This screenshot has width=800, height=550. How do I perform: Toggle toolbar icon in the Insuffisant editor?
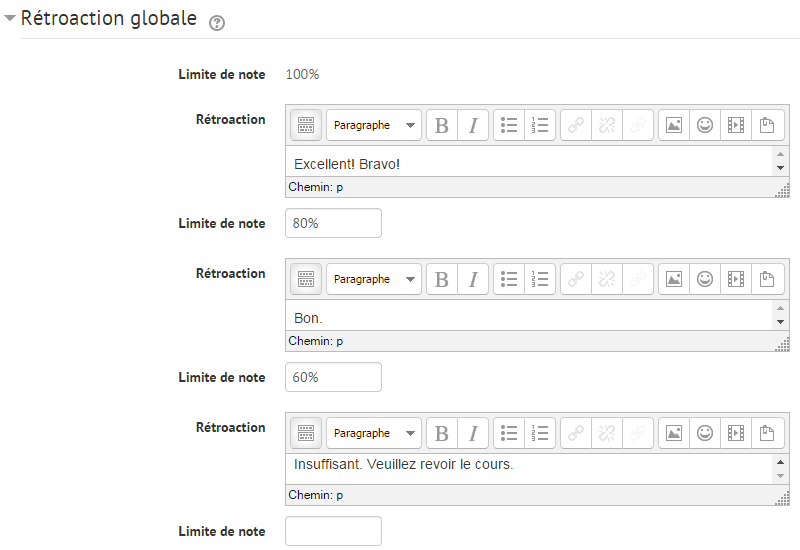click(x=306, y=433)
